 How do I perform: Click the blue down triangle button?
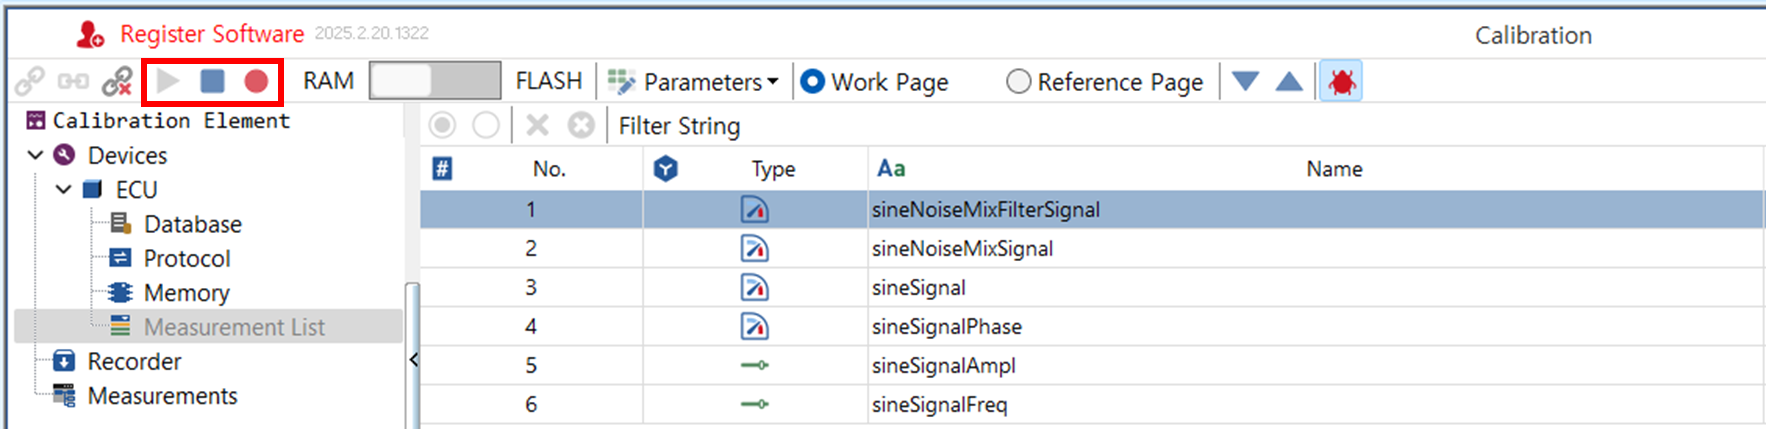tap(1245, 81)
